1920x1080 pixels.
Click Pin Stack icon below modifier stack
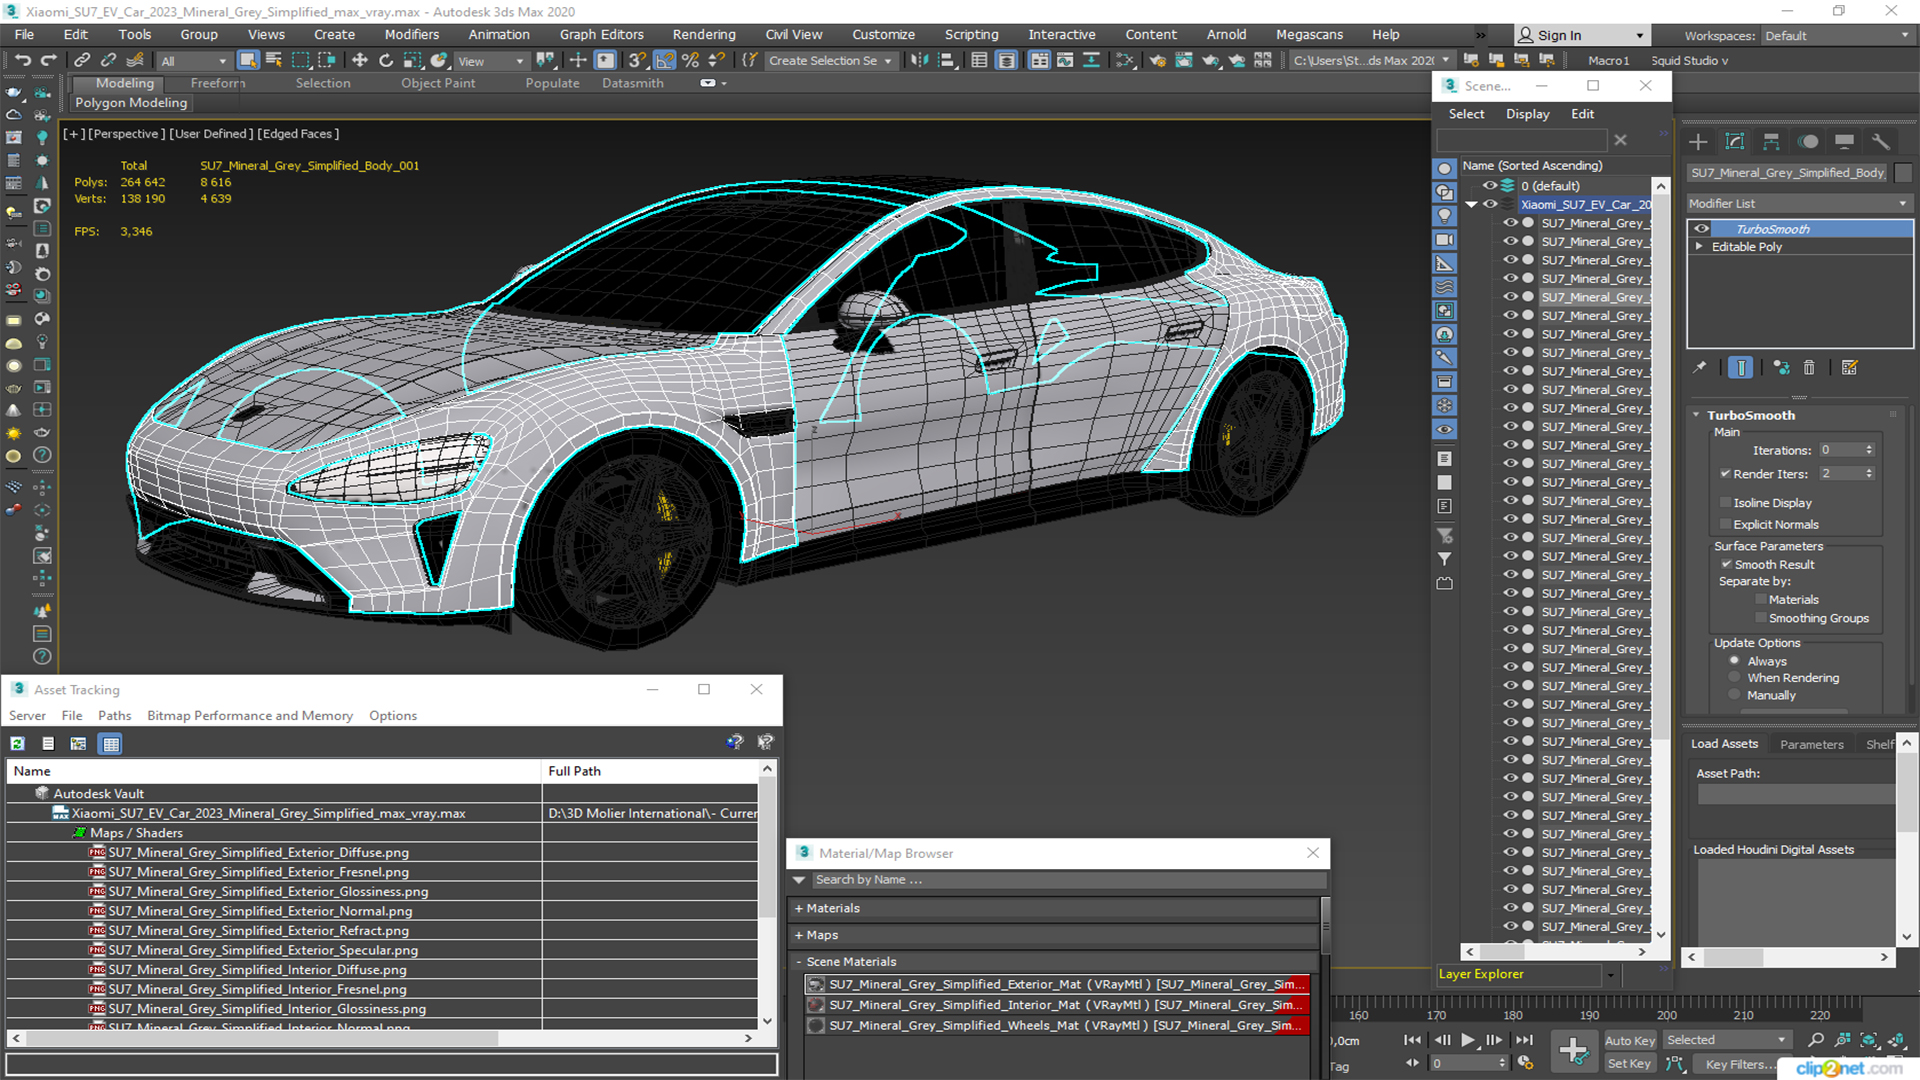(x=1700, y=368)
